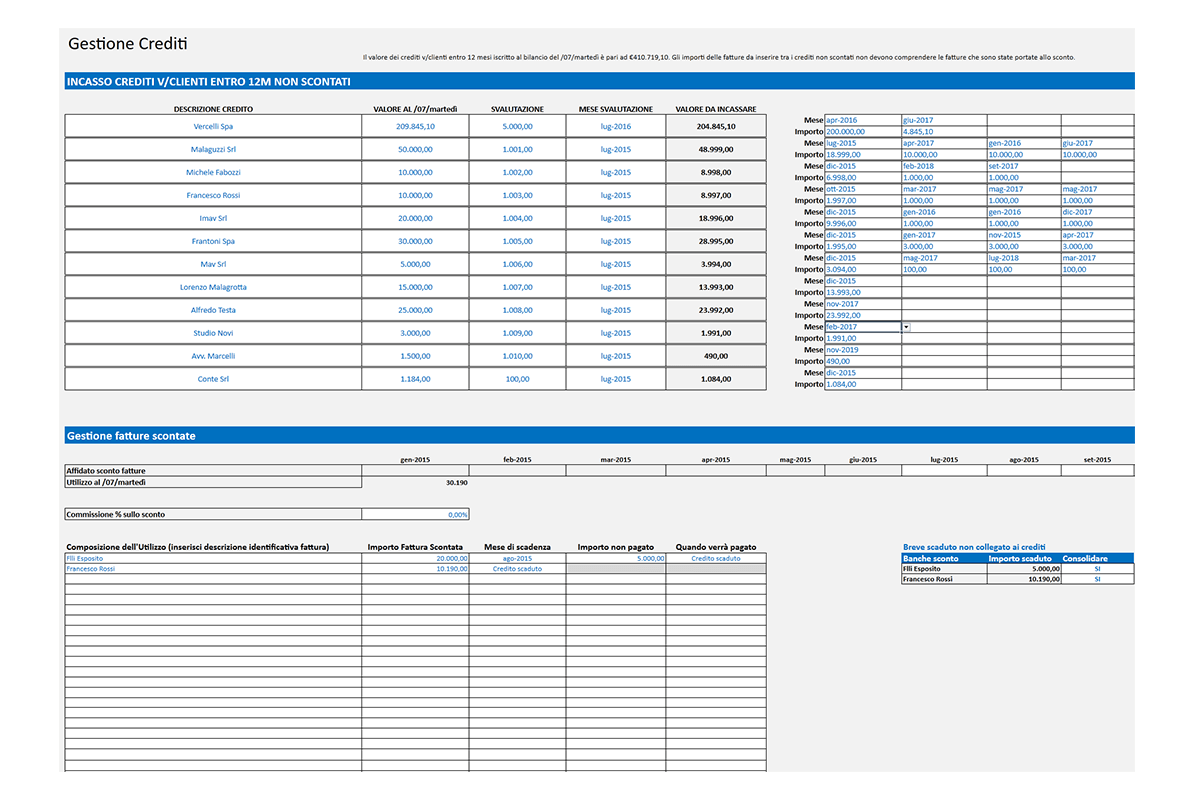The height and width of the screenshot is (800, 1193).
Task: Select the 5.000,00 svalutazione of Vercelli Spa
Action: click(x=517, y=126)
